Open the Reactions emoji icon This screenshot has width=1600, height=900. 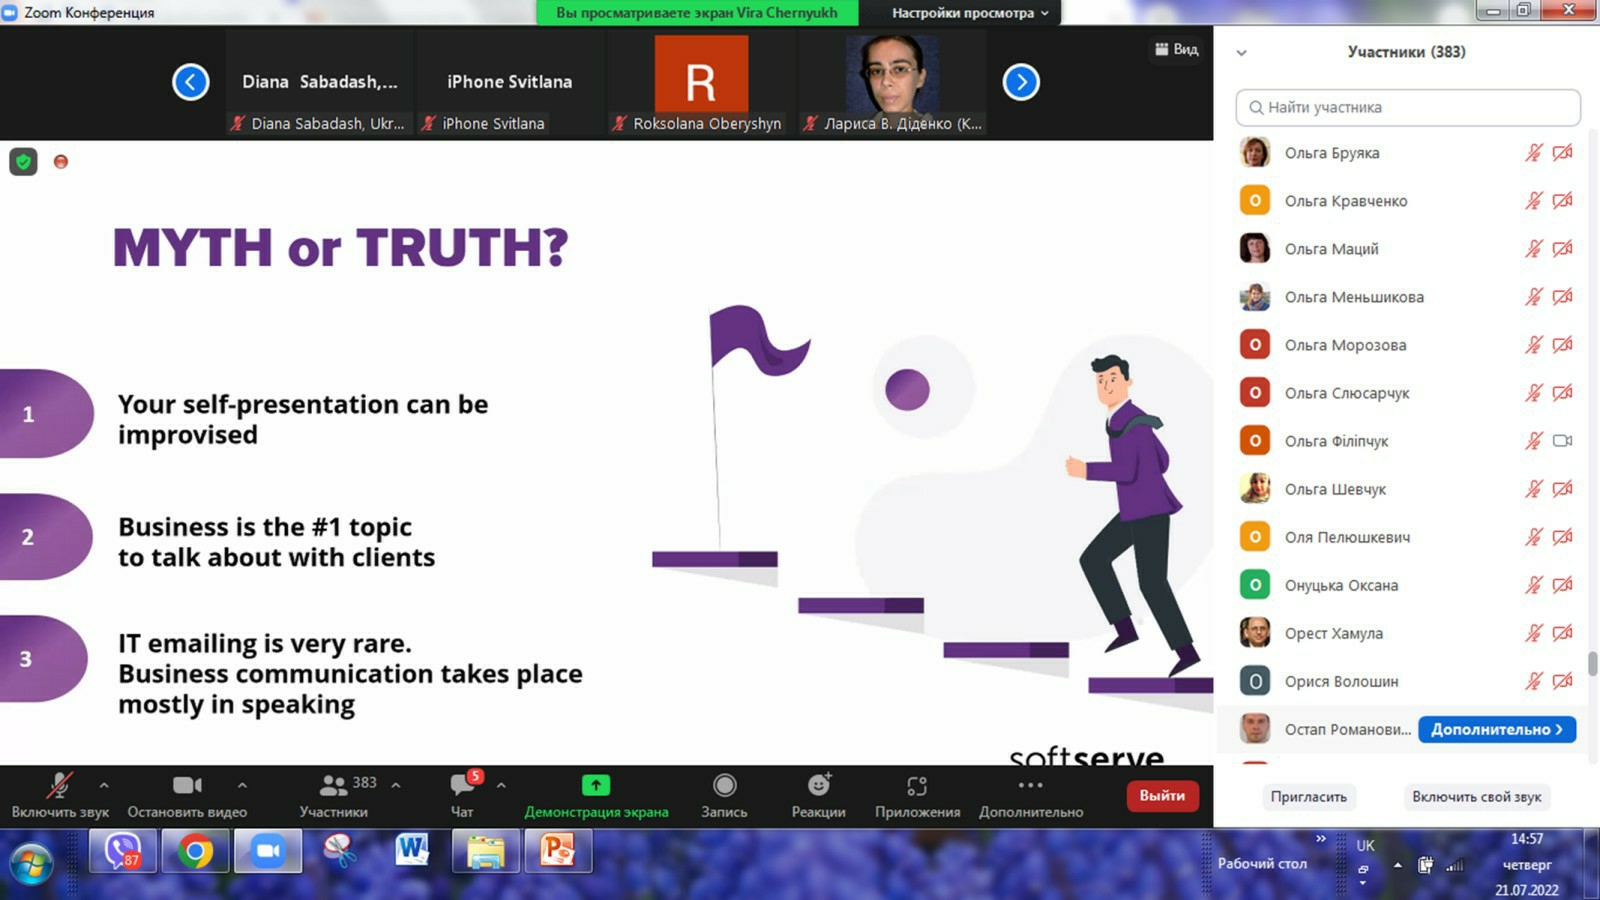[x=818, y=786]
